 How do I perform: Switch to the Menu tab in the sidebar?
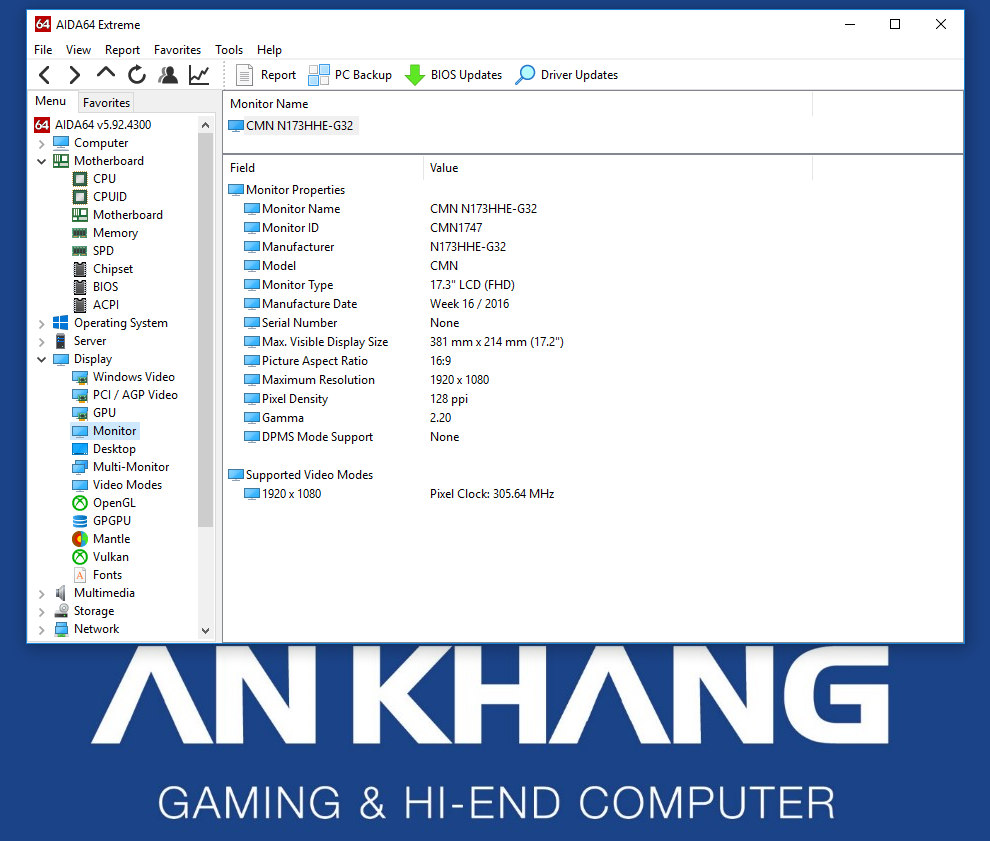[51, 101]
